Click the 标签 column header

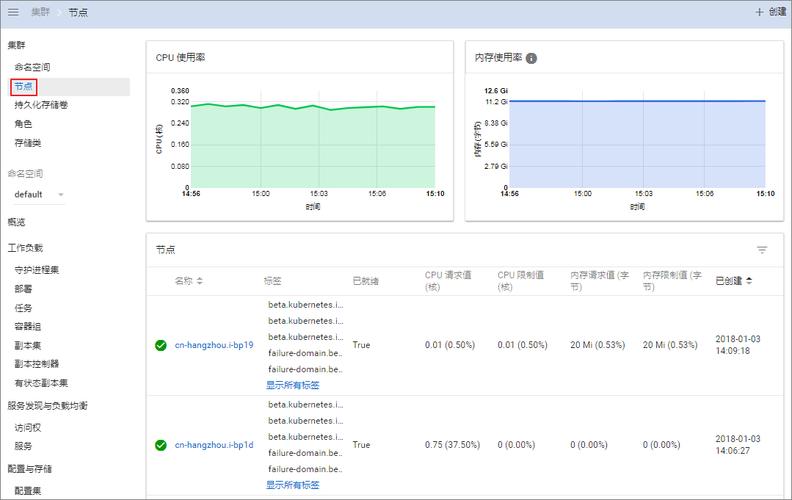click(273, 281)
